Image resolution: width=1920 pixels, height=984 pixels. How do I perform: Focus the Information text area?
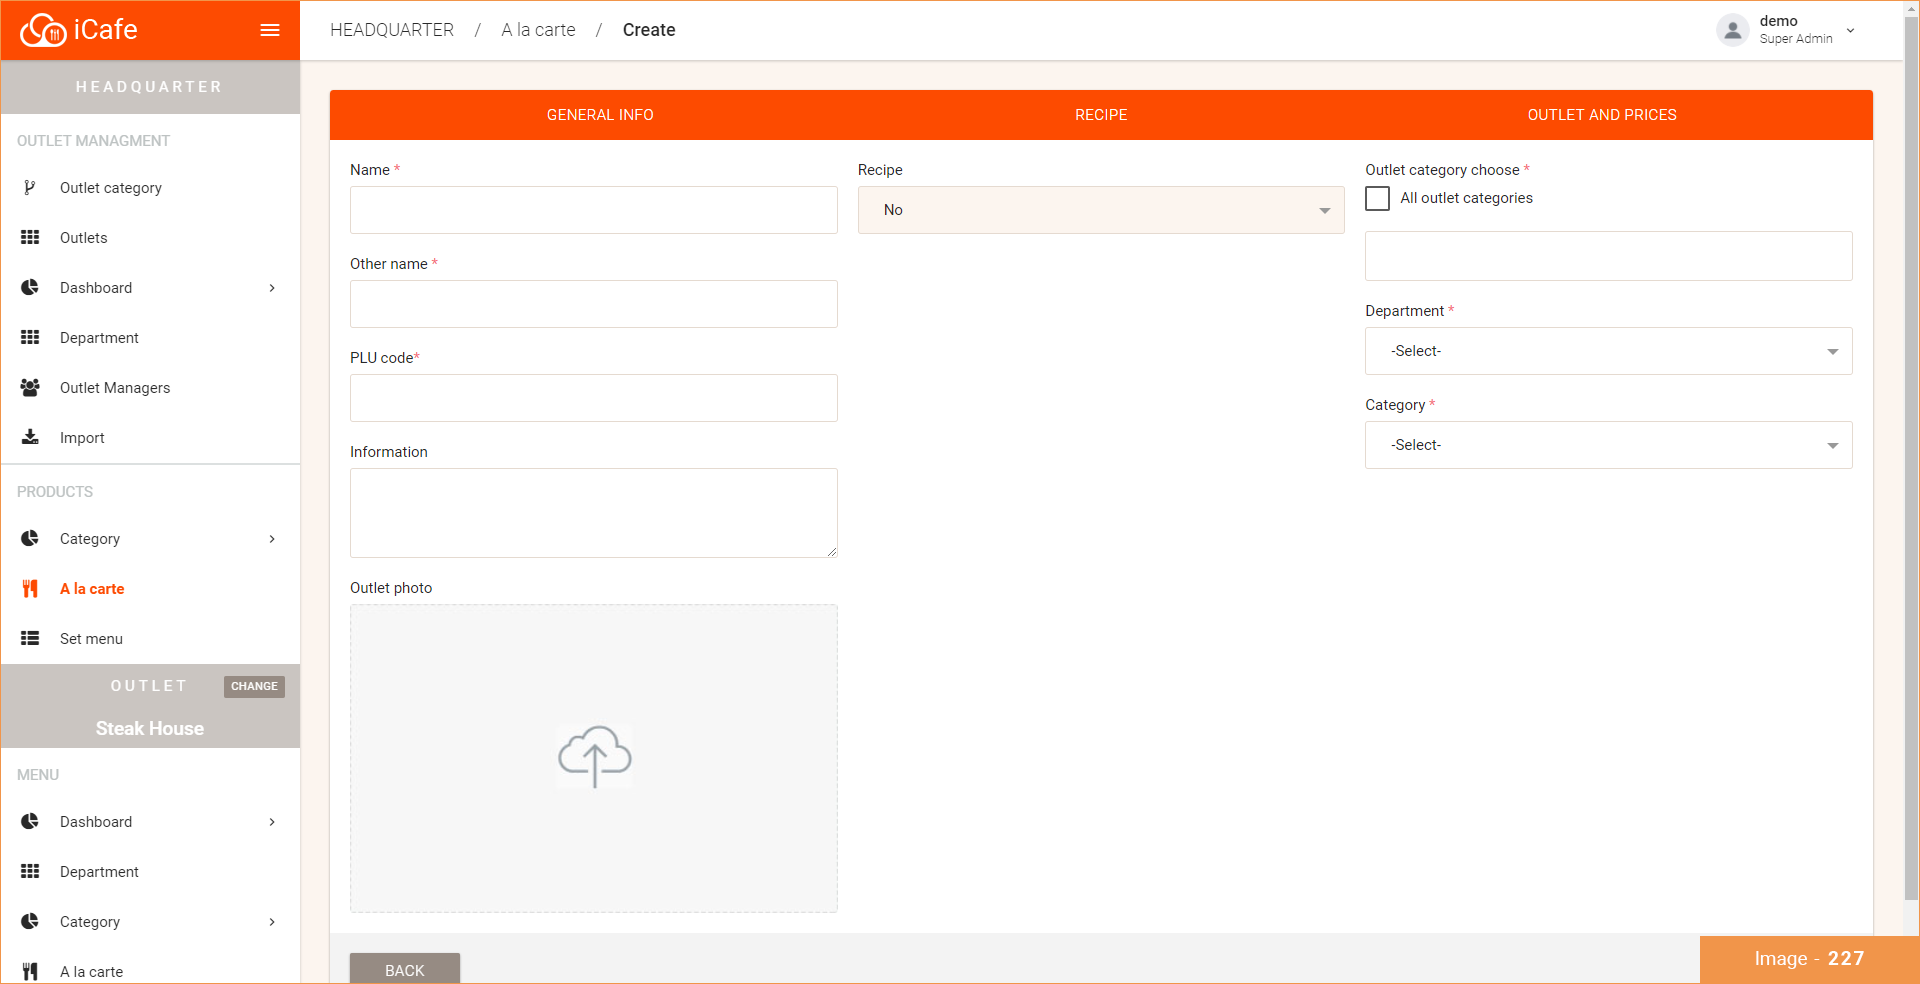coord(594,513)
